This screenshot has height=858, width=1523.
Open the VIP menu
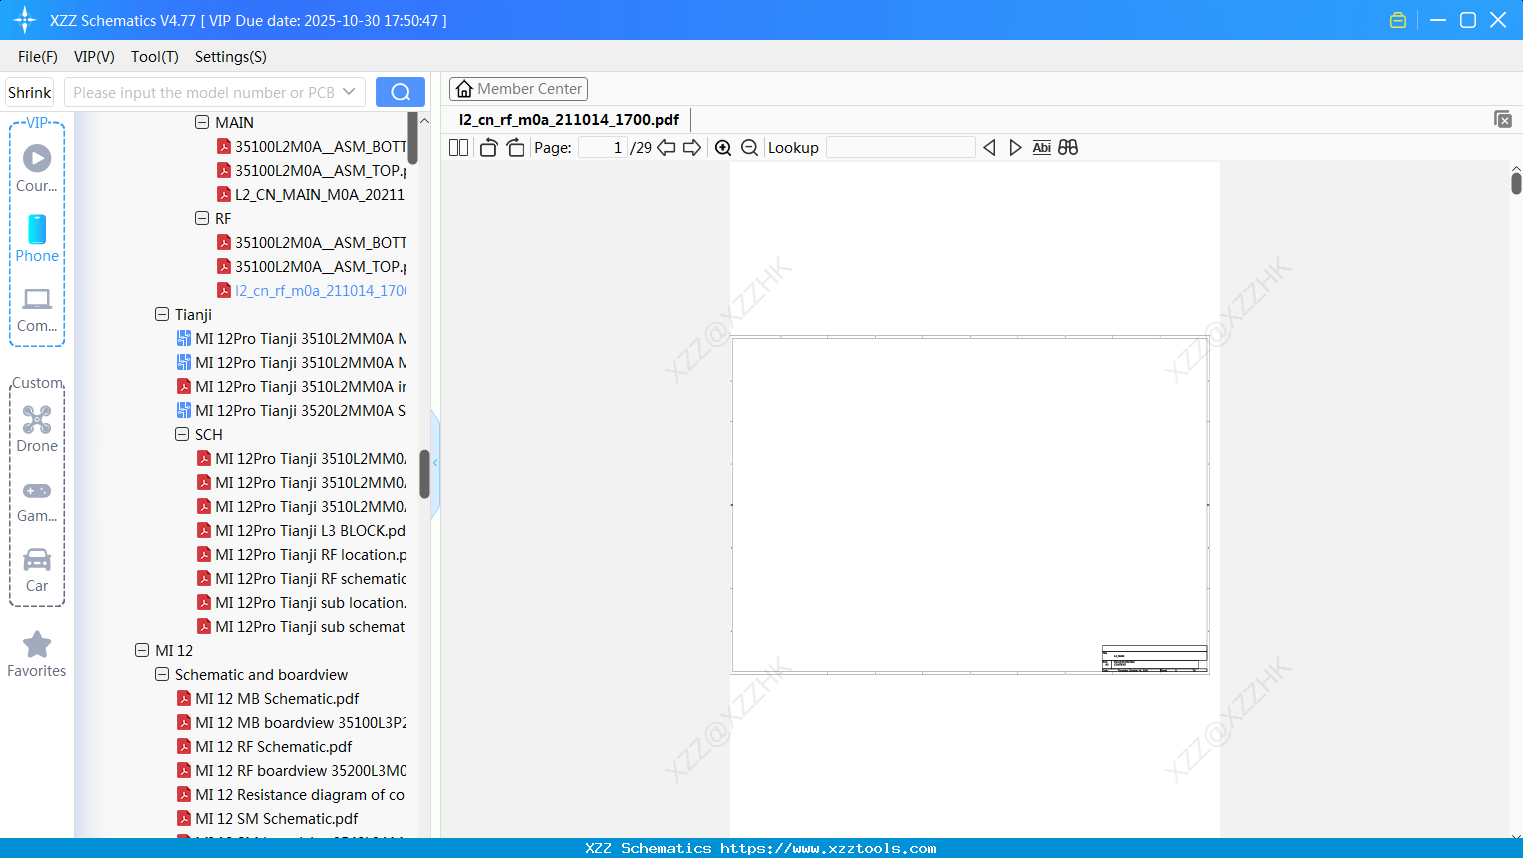point(94,57)
